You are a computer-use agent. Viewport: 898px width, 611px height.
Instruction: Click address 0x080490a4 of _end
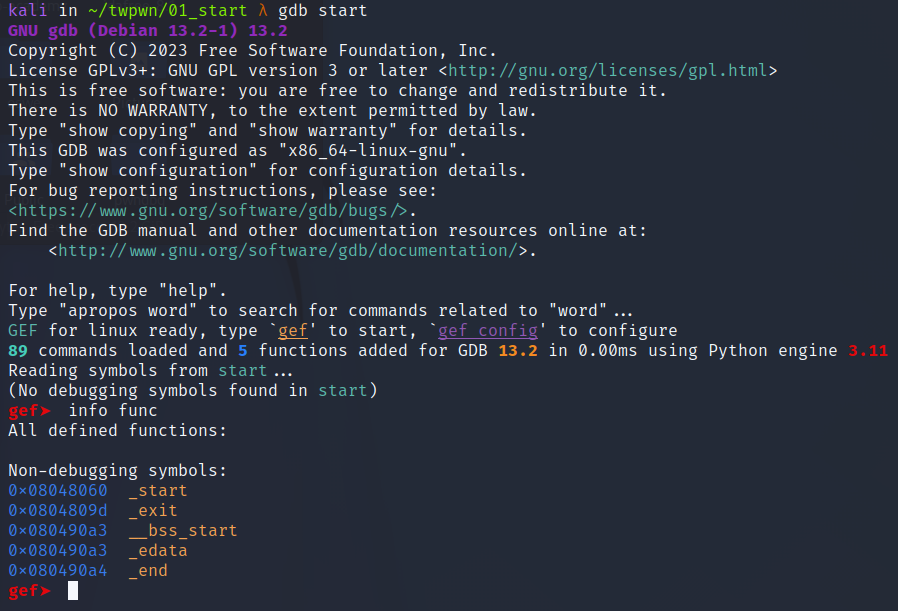[x=57, y=571]
